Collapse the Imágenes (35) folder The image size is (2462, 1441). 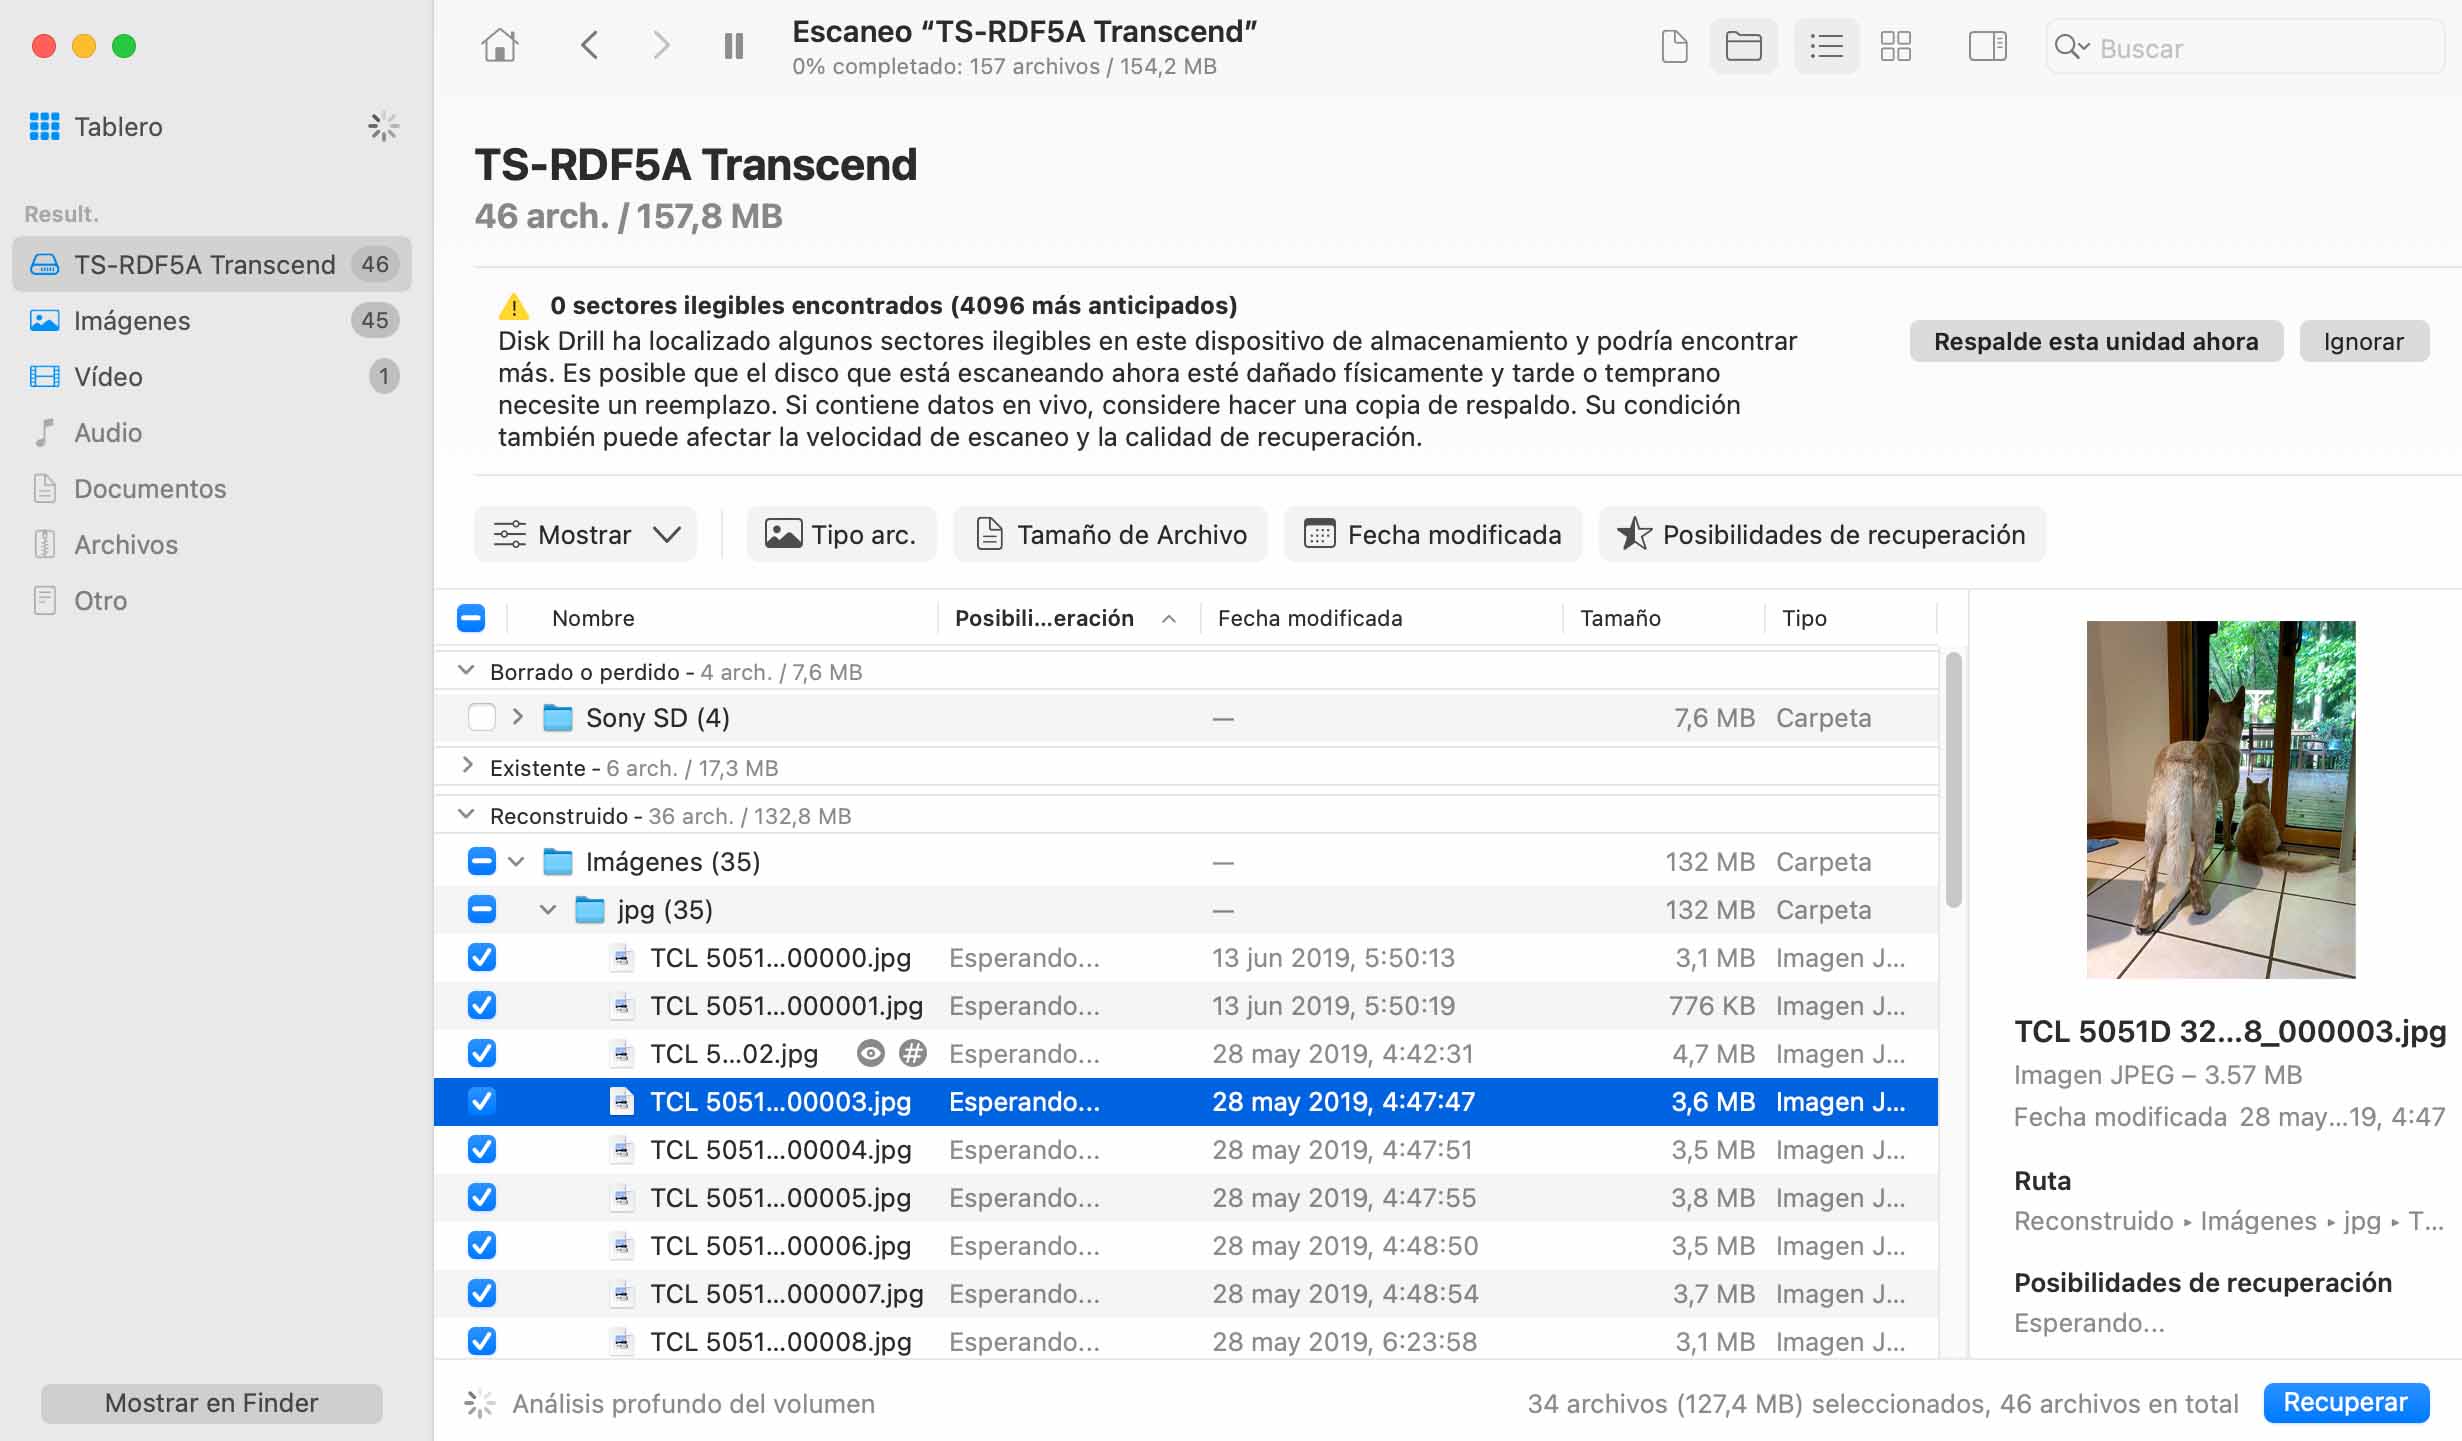[x=516, y=861]
